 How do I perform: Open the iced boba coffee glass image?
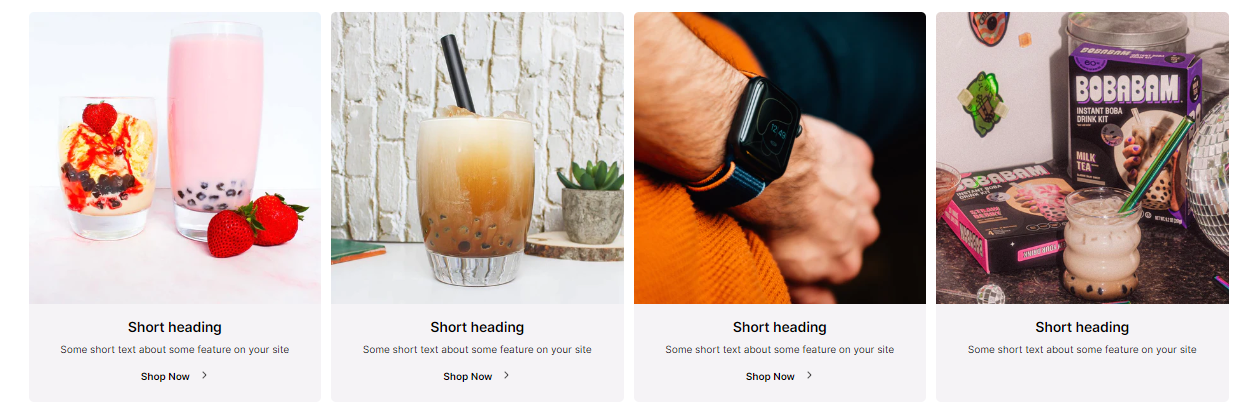pyautogui.click(x=477, y=158)
